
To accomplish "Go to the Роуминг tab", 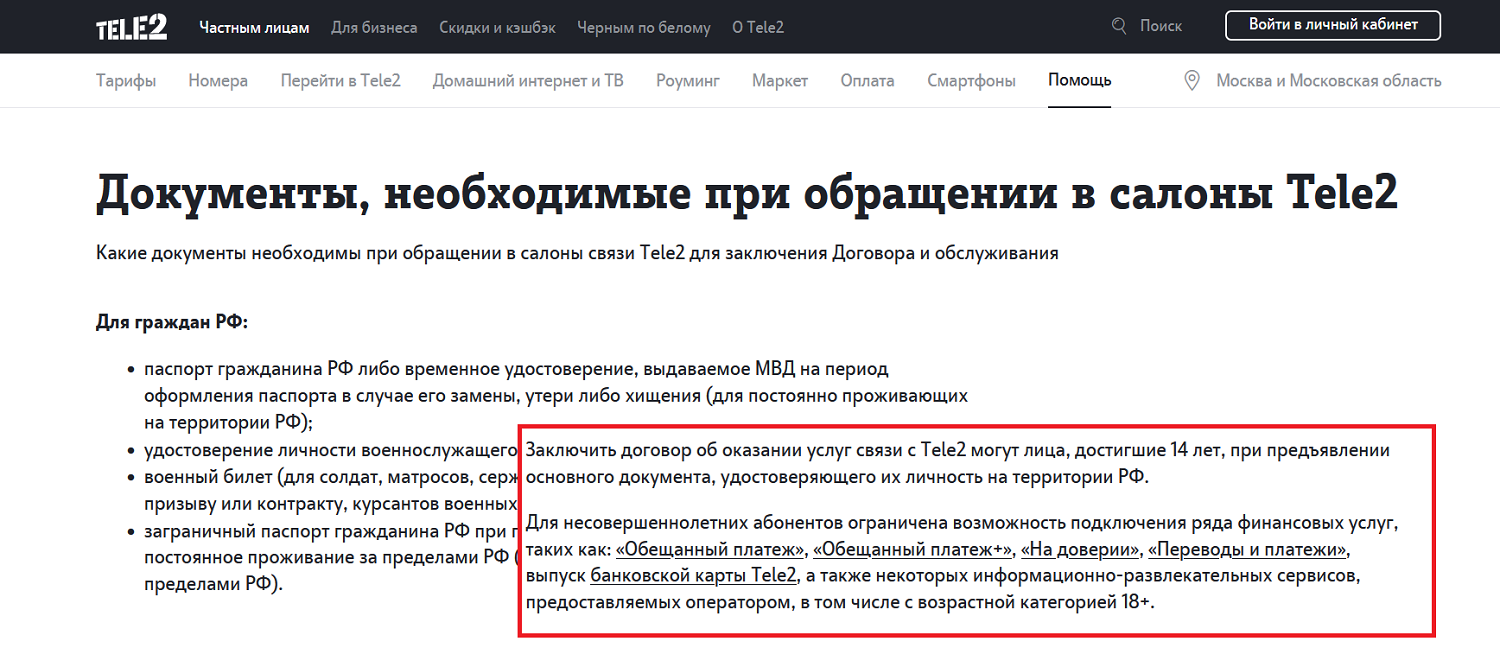I will pos(687,81).
